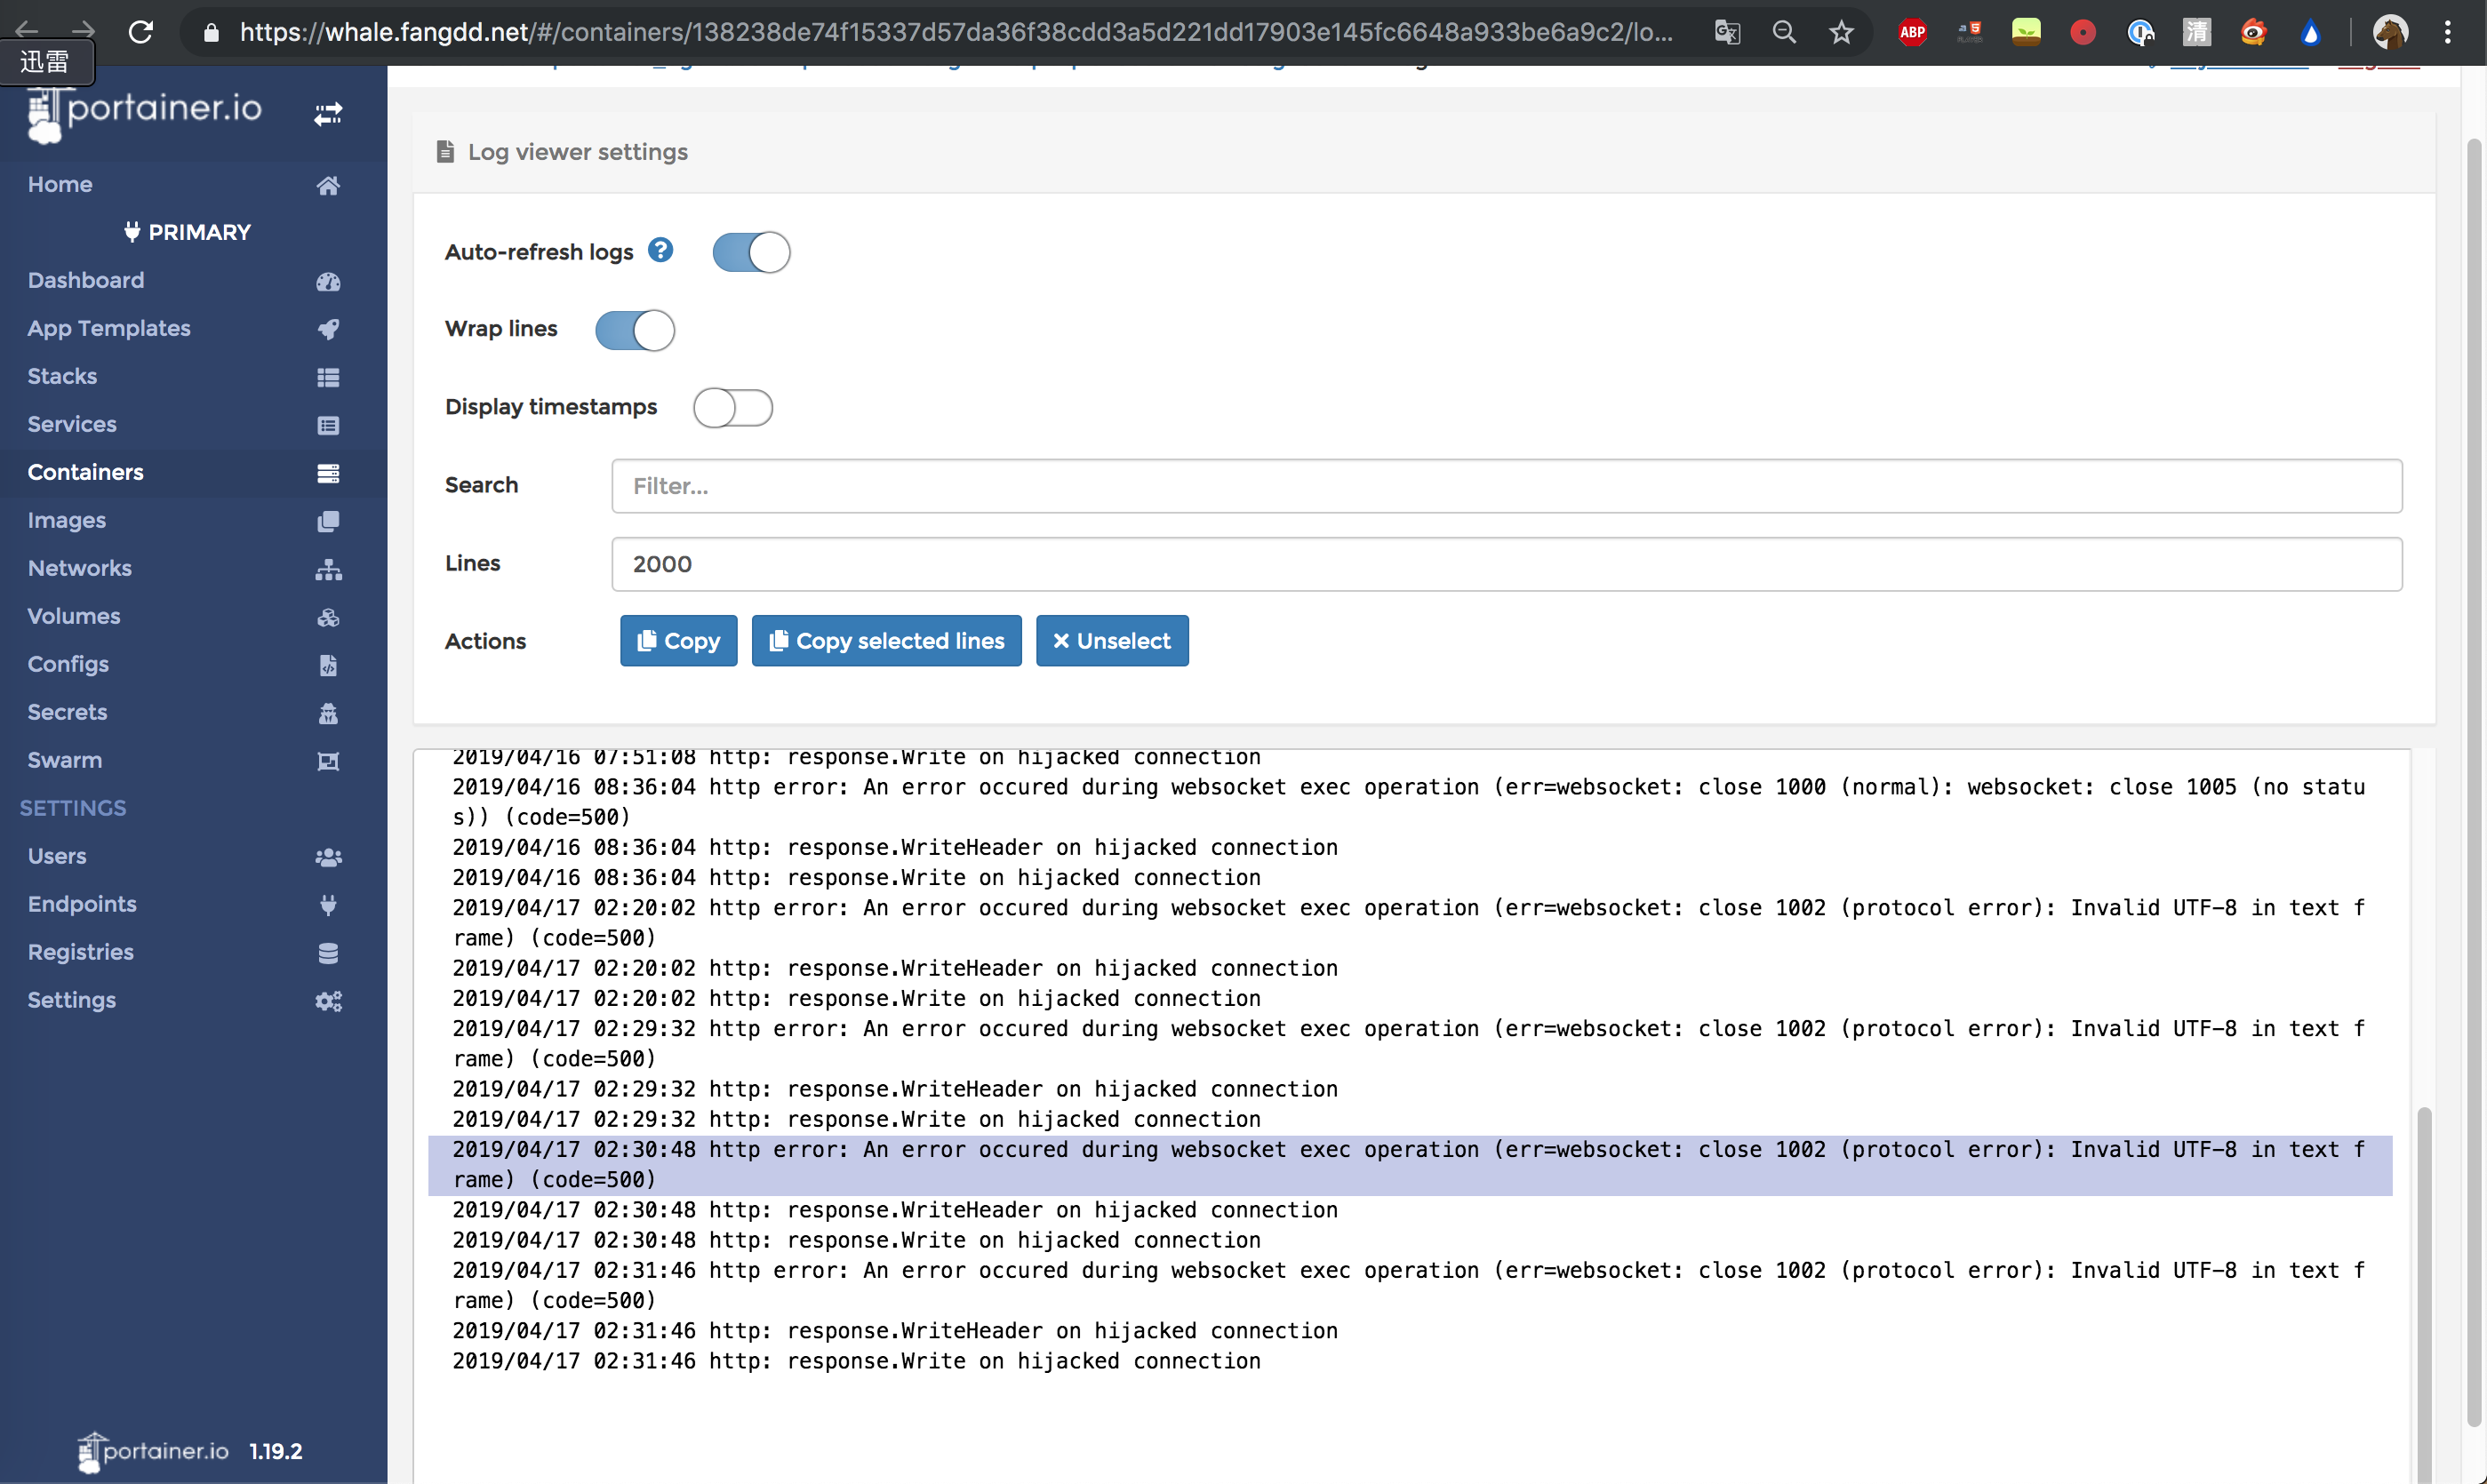The width and height of the screenshot is (2487, 1484).
Task: Select the Networks topology icon
Action: [329, 569]
